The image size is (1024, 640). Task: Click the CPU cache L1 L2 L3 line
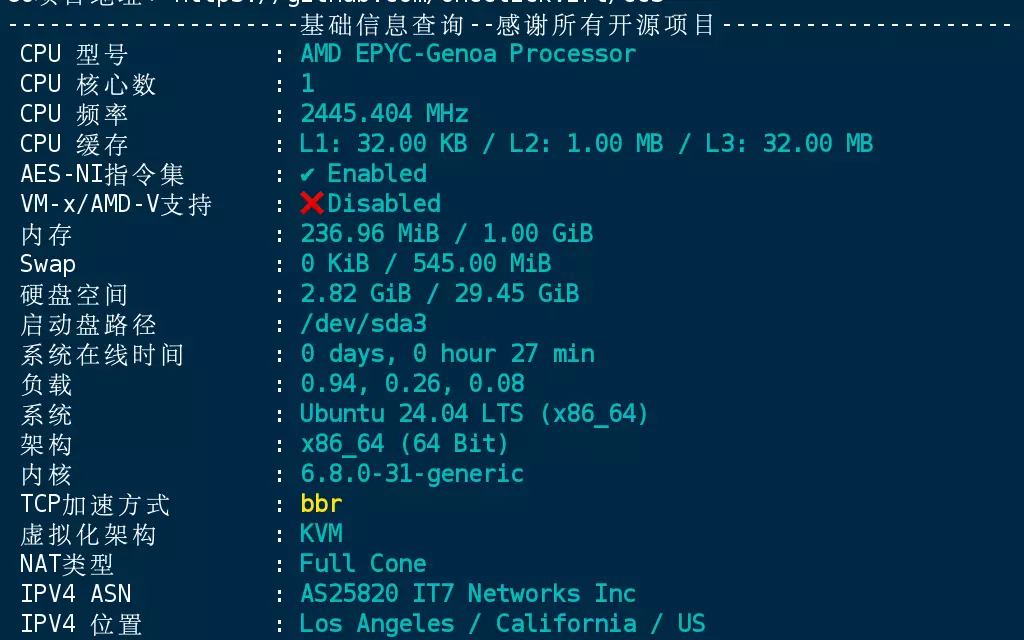coord(586,144)
